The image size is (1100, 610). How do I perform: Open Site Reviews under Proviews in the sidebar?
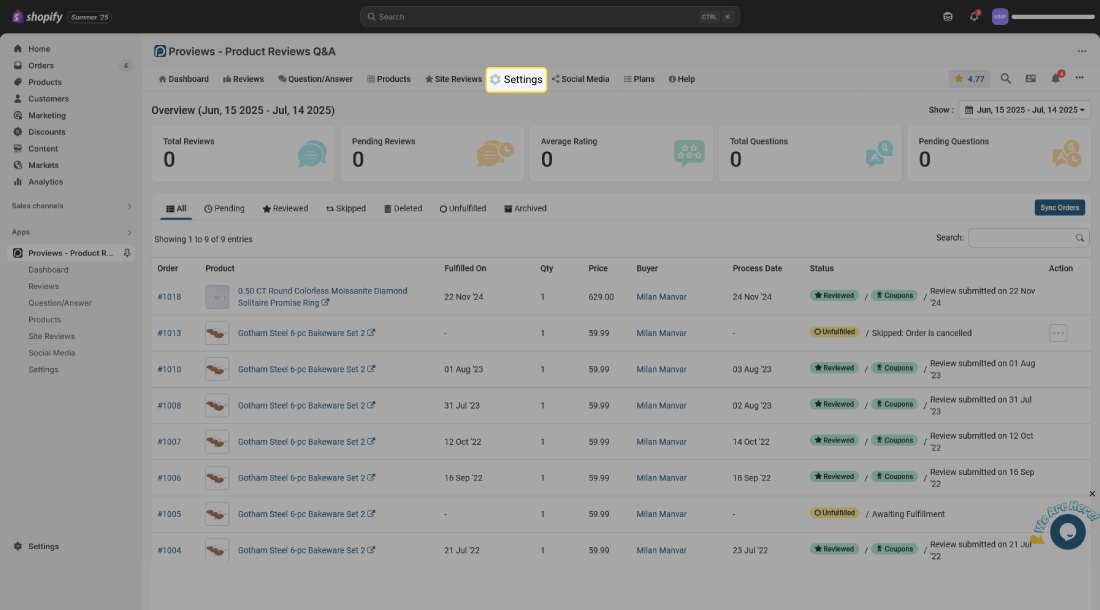click(x=51, y=337)
